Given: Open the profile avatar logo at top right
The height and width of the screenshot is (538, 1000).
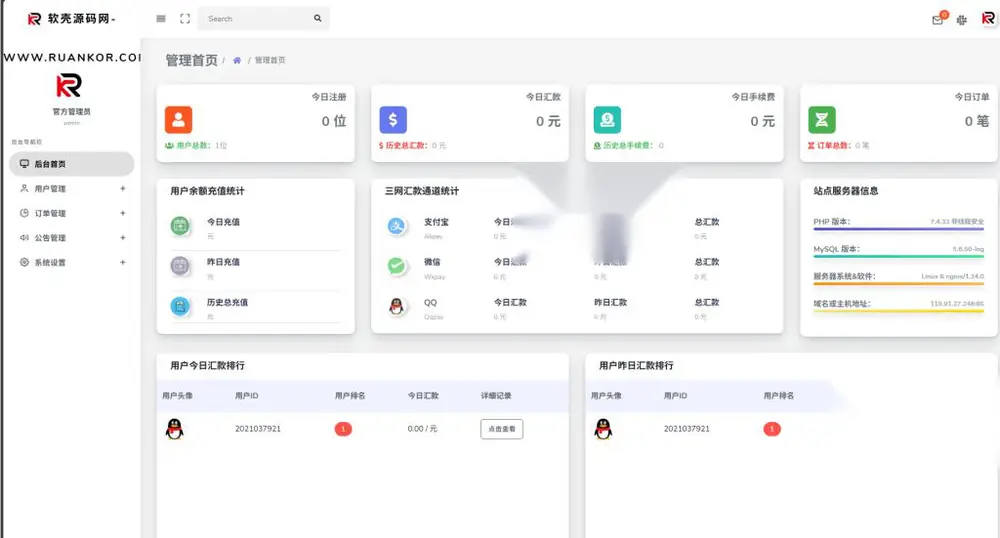Looking at the screenshot, I should (988, 18).
